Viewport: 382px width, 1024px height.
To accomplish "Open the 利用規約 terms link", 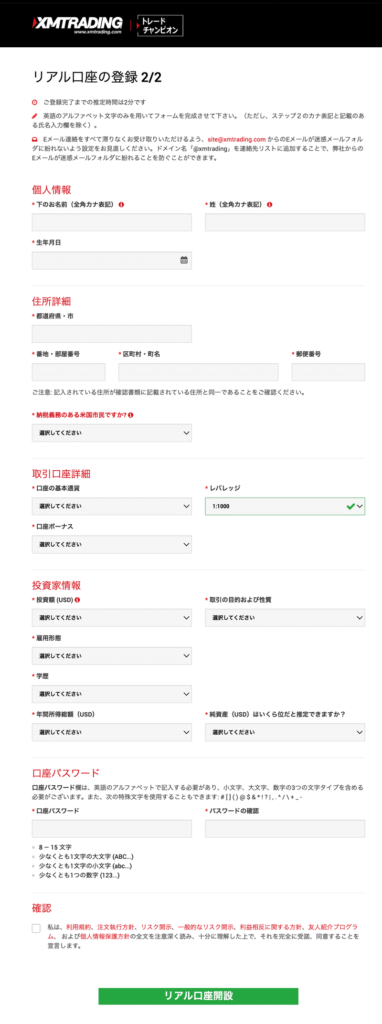I will (x=77, y=927).
